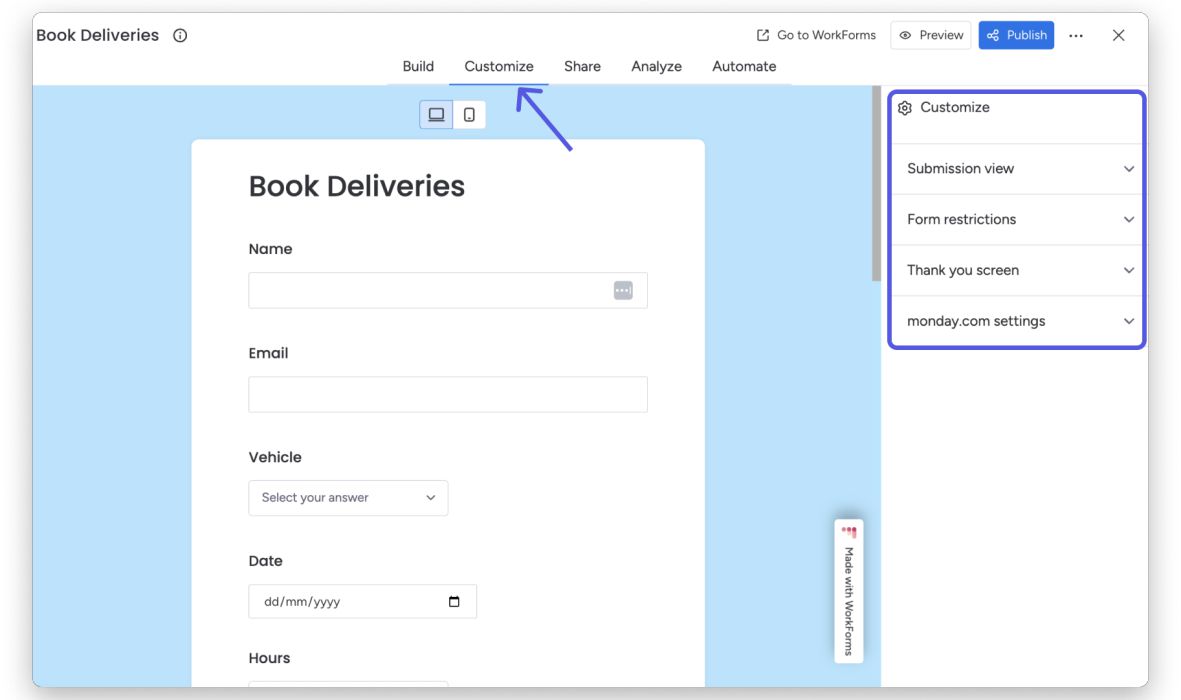Screen dimensions: 1181x700
Task: Switch to desktop preview mode
Action: [x=436, y=115]
